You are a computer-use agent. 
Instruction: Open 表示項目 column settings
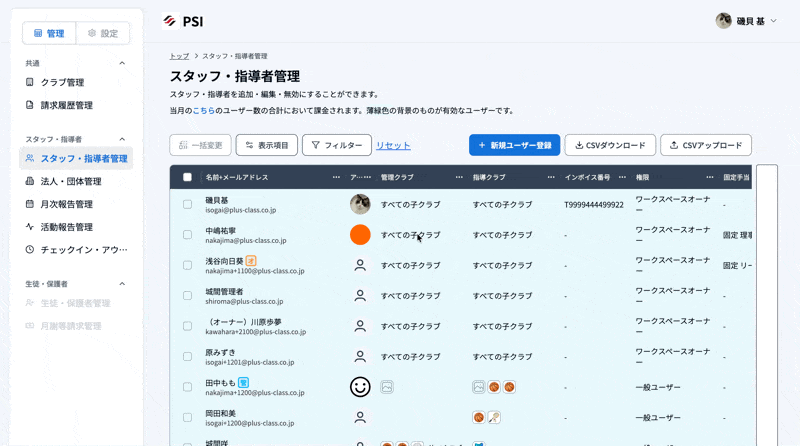tap(266, 145)
